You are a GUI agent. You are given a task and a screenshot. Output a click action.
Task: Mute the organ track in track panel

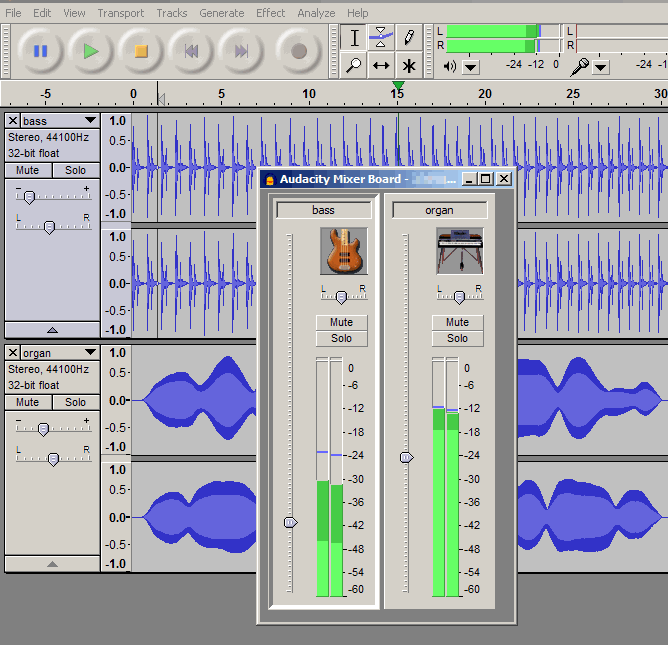click(x=28, y=402)
